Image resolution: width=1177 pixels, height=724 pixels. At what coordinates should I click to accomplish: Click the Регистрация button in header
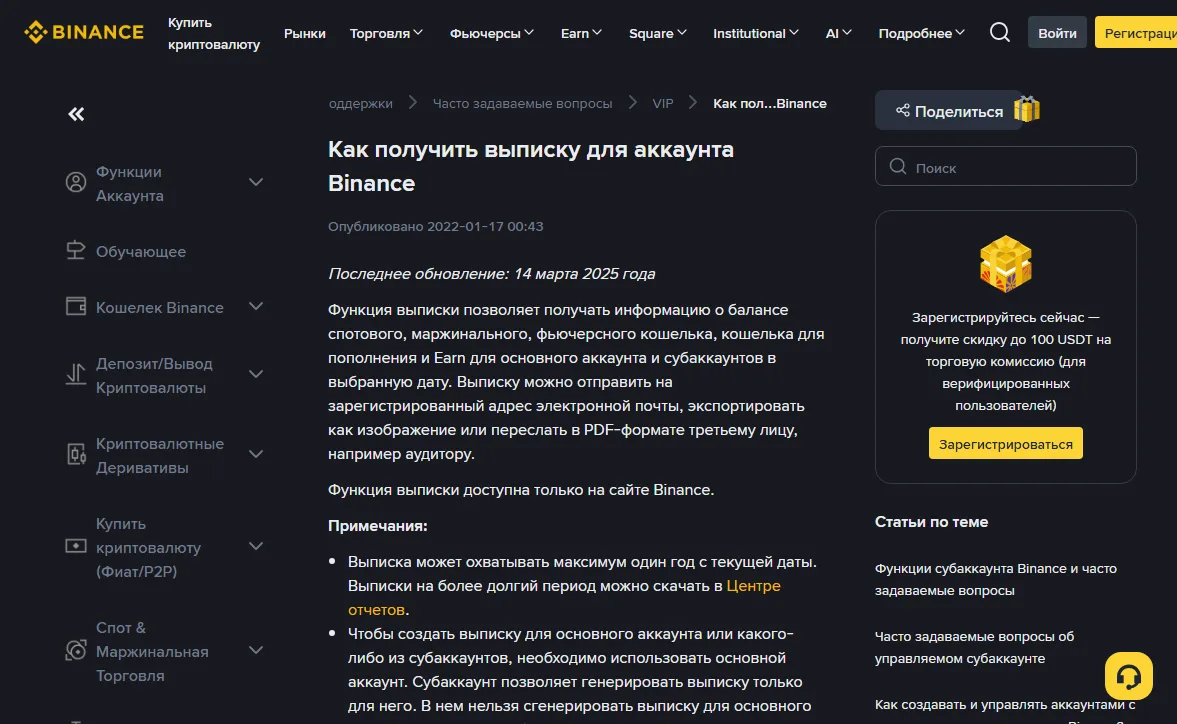point(1136,32)
